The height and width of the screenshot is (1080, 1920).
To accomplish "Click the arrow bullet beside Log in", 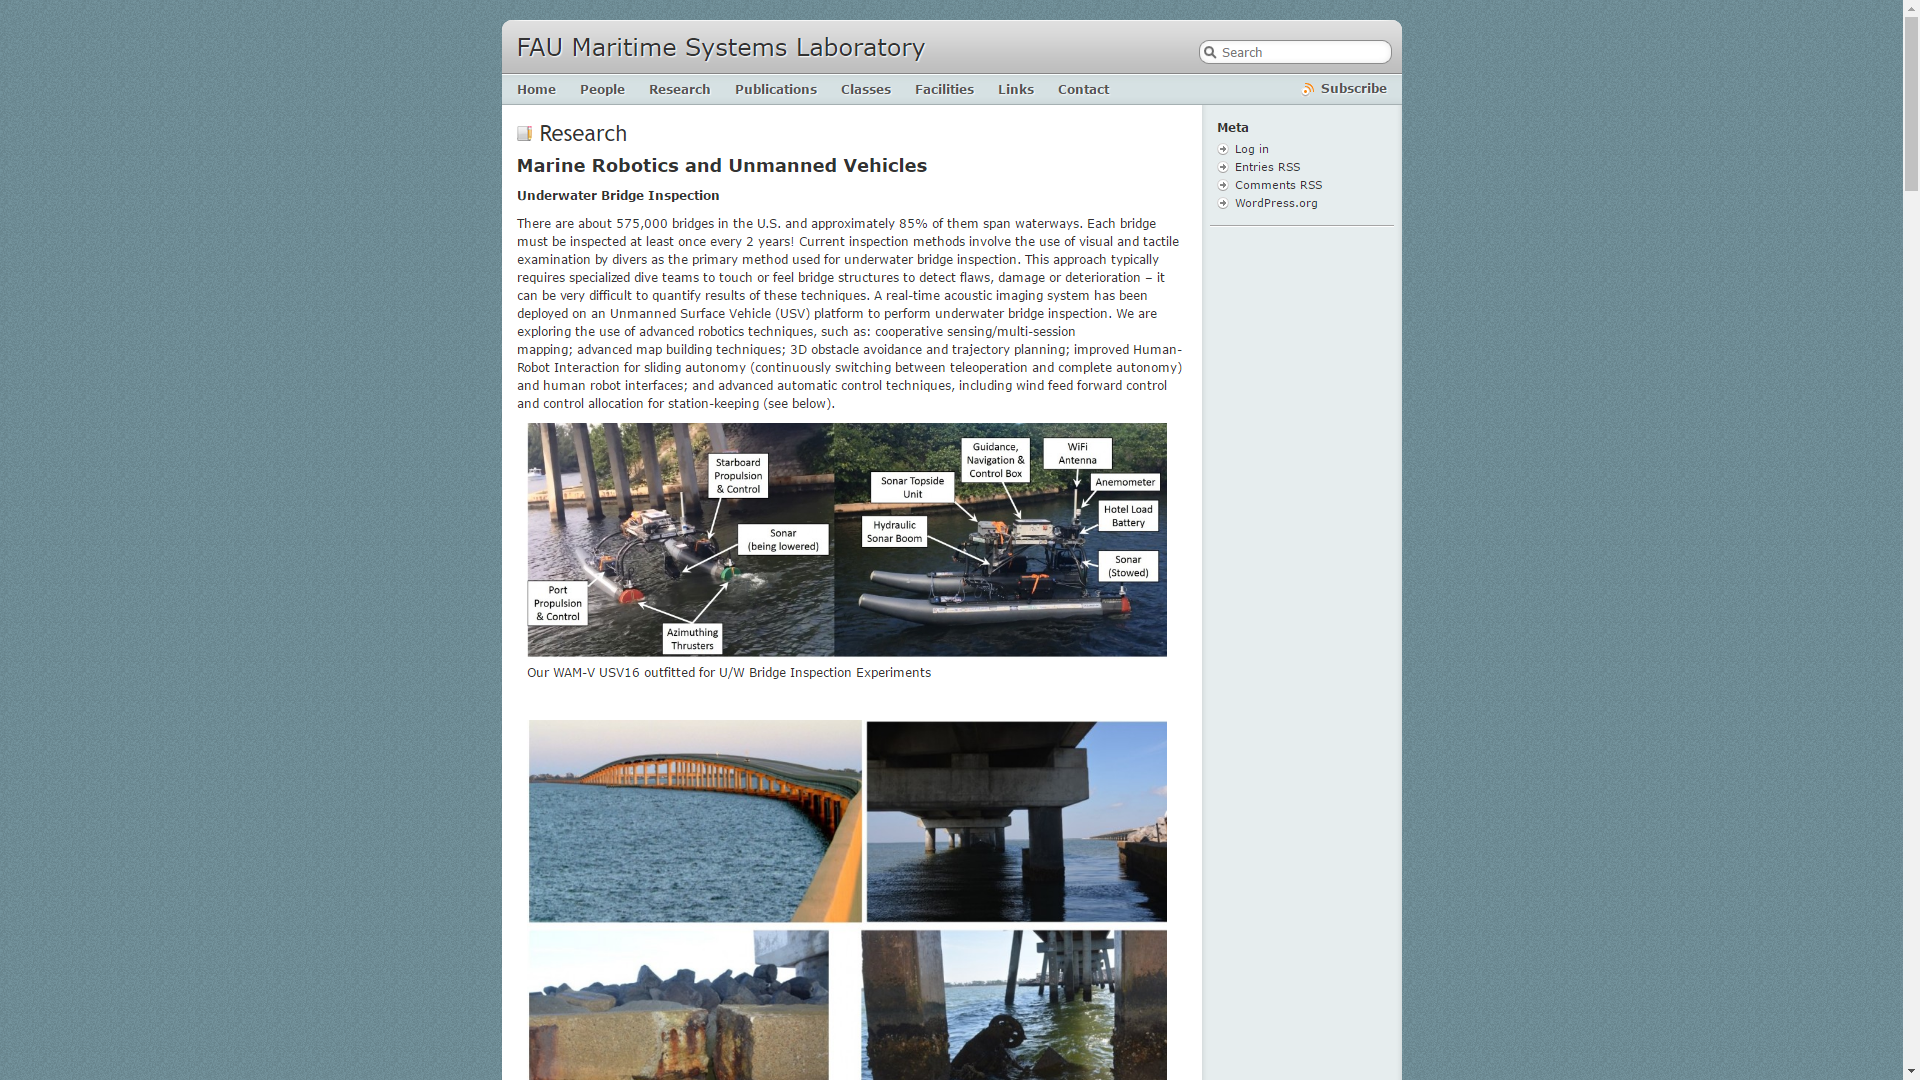I will pos(1223,149).
